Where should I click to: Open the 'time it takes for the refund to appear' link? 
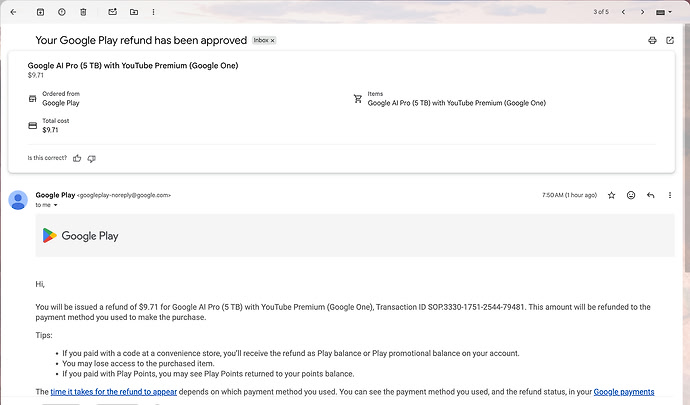pos(114,392)
